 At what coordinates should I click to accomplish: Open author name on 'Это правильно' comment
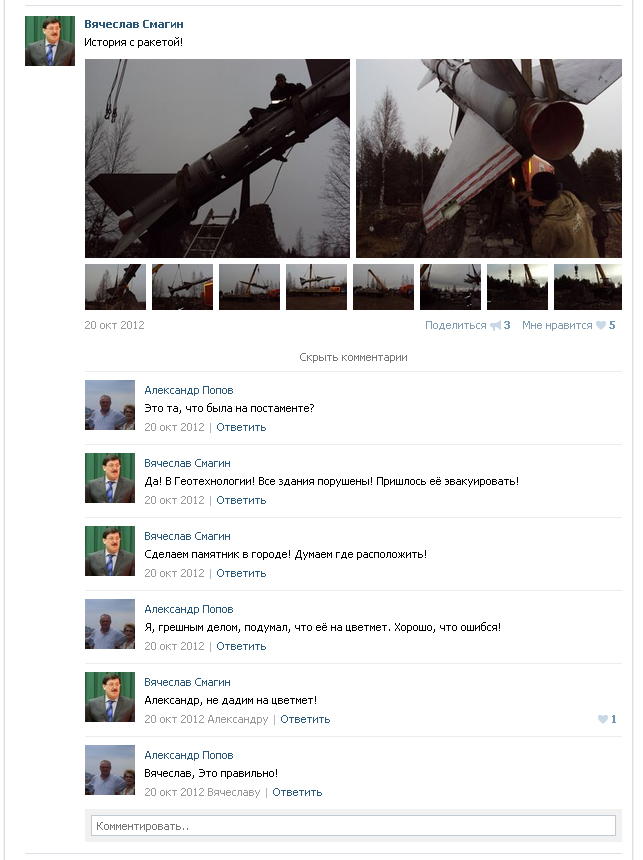tap(189, 755)
